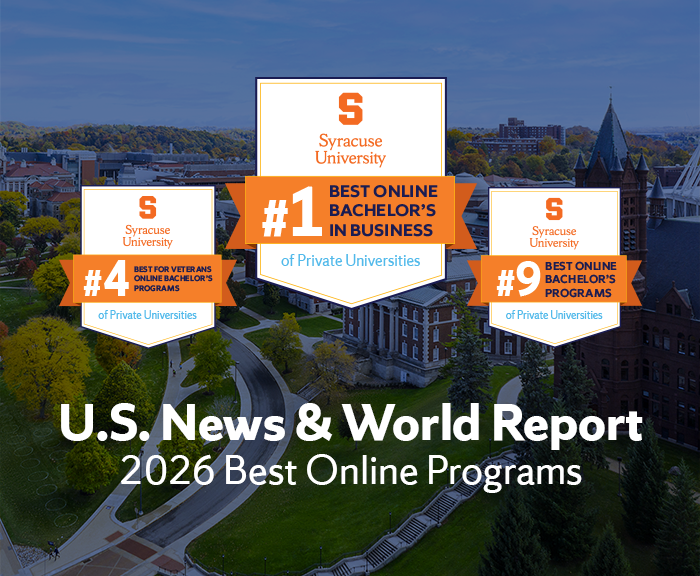Click "of Private Universities" on center badge
This screenshot has height=576, width=700.
click(x=350, y=261)
